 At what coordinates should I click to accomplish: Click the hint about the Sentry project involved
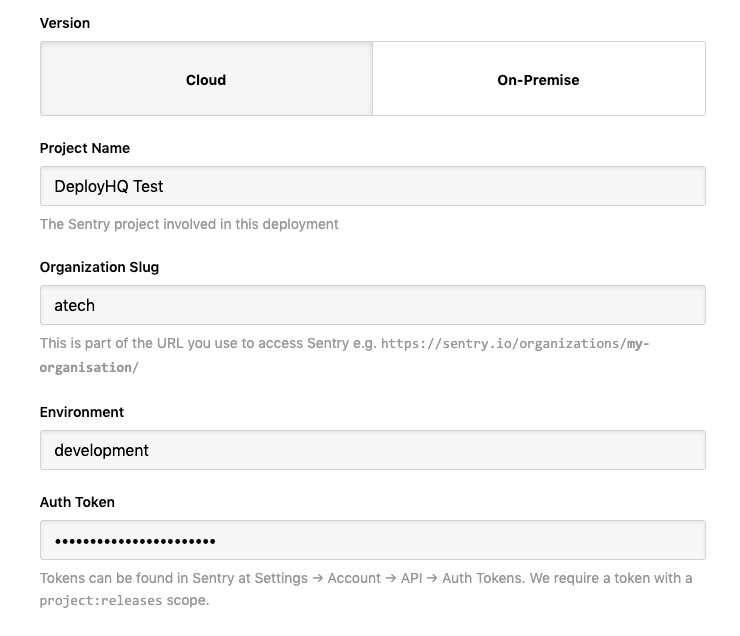(189, 224)
